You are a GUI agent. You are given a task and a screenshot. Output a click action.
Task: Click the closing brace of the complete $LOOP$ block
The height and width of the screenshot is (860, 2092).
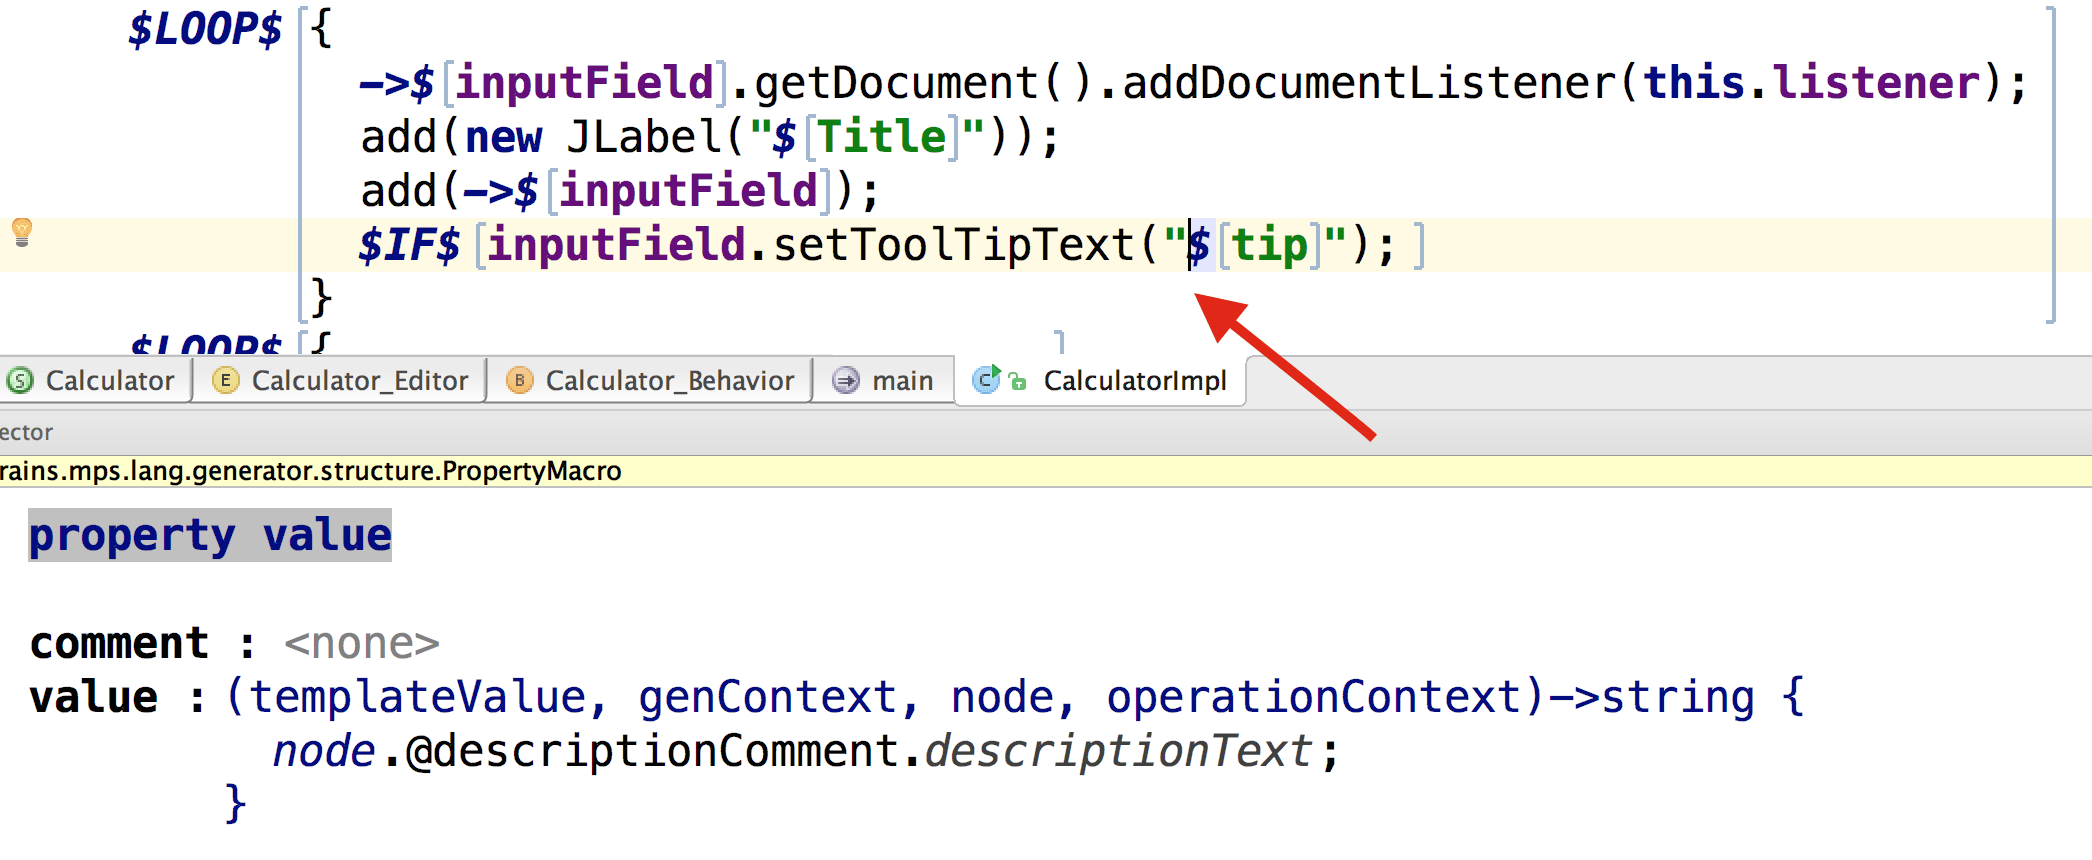click(x=321, y=298)
